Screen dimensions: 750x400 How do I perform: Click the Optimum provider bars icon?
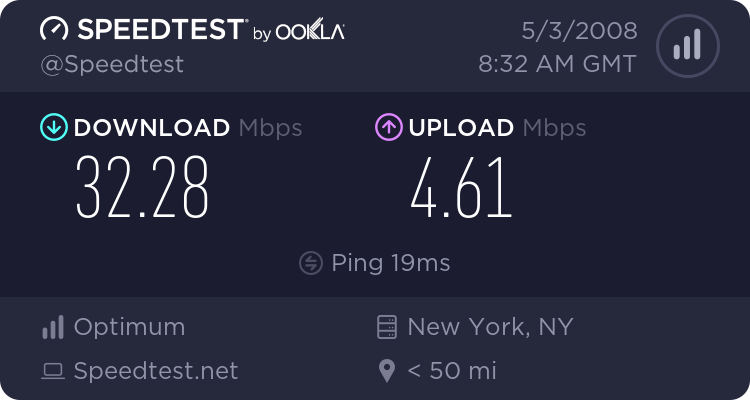pyautogui.click(x=53, y=327)
